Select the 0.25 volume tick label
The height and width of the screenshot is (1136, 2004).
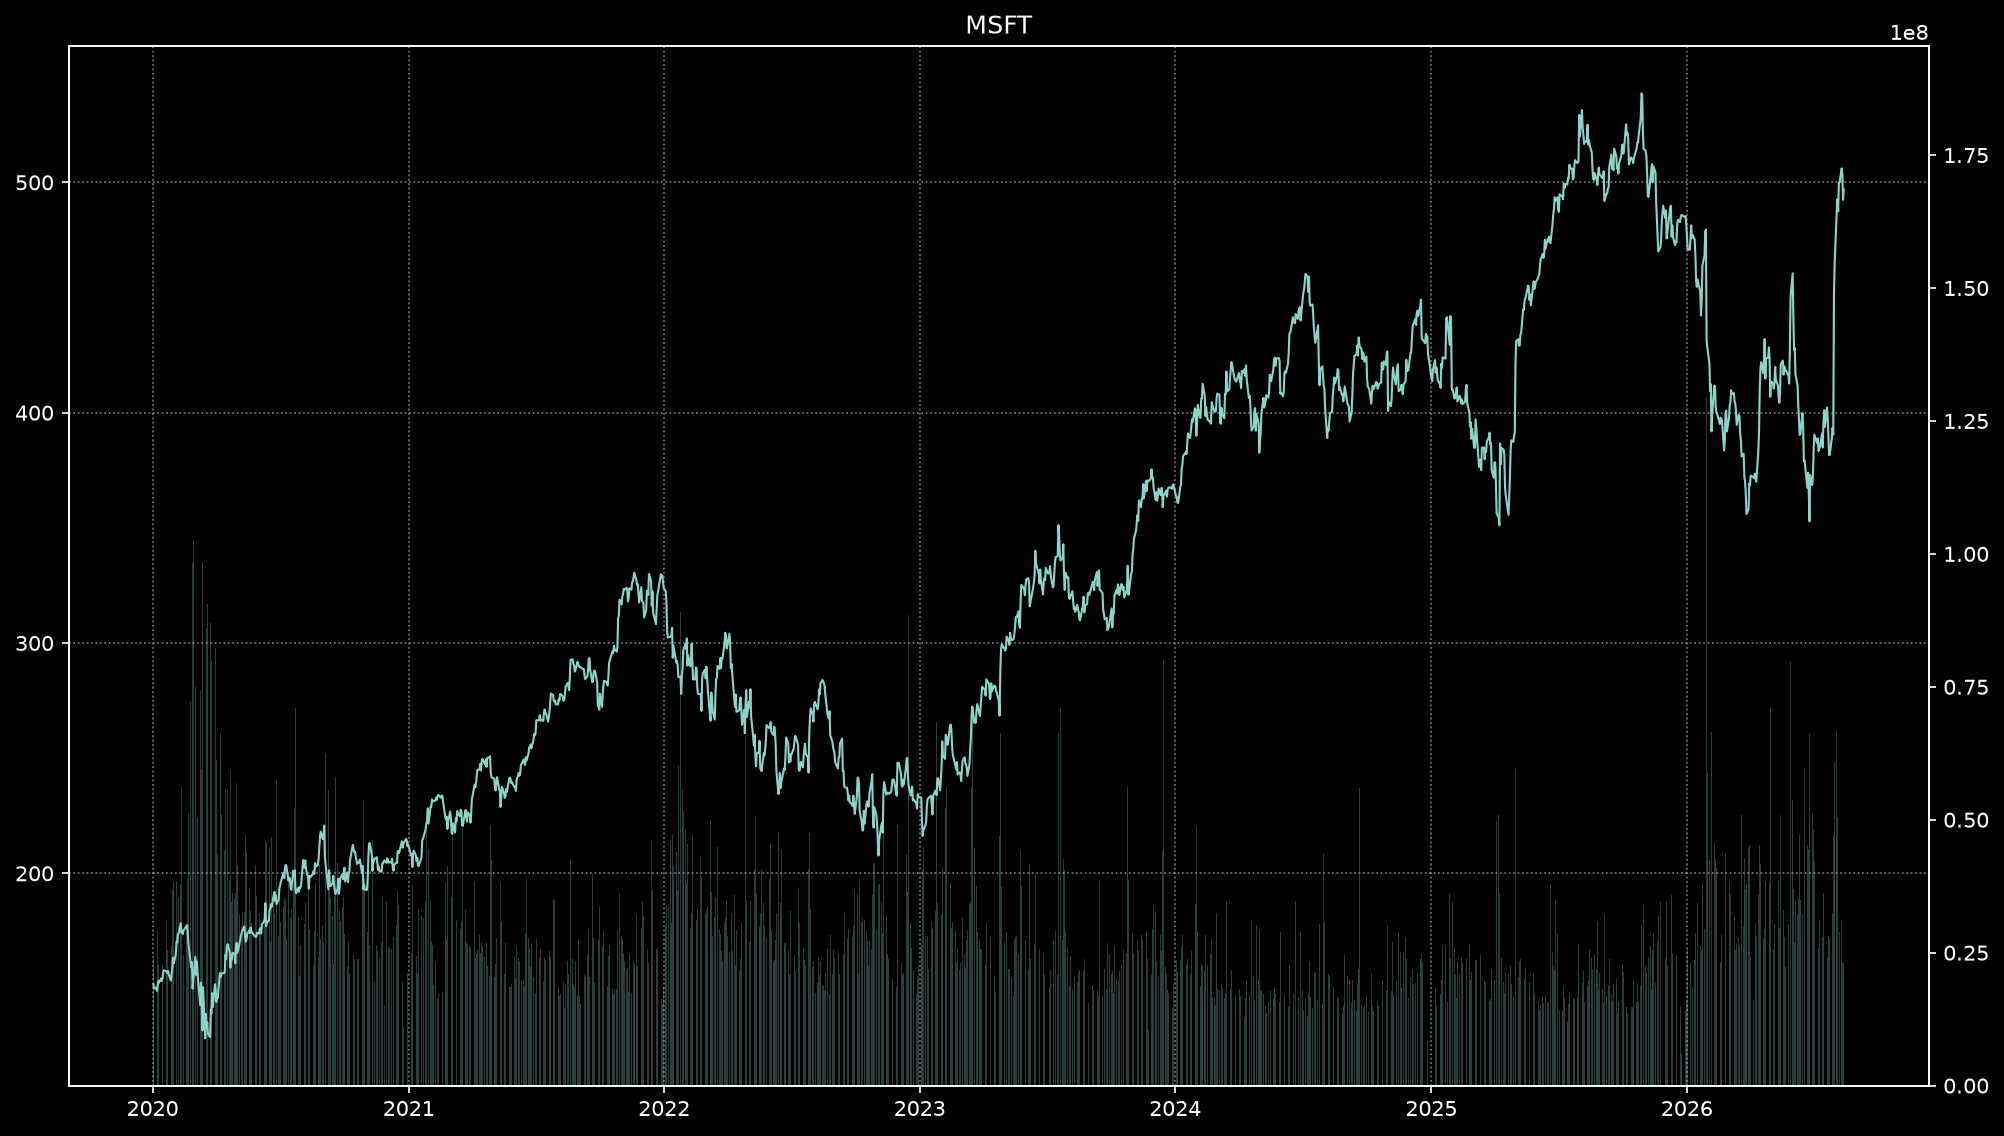pyautogui.click(x=1966, y=953)
